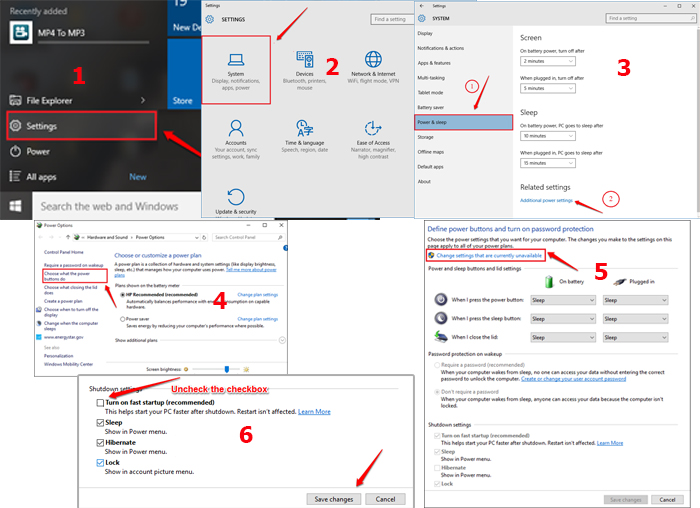The height and width of the screenshot is (508, 700).
Task: Open Ease of Access icon
Action: click(x=373, y=127)
